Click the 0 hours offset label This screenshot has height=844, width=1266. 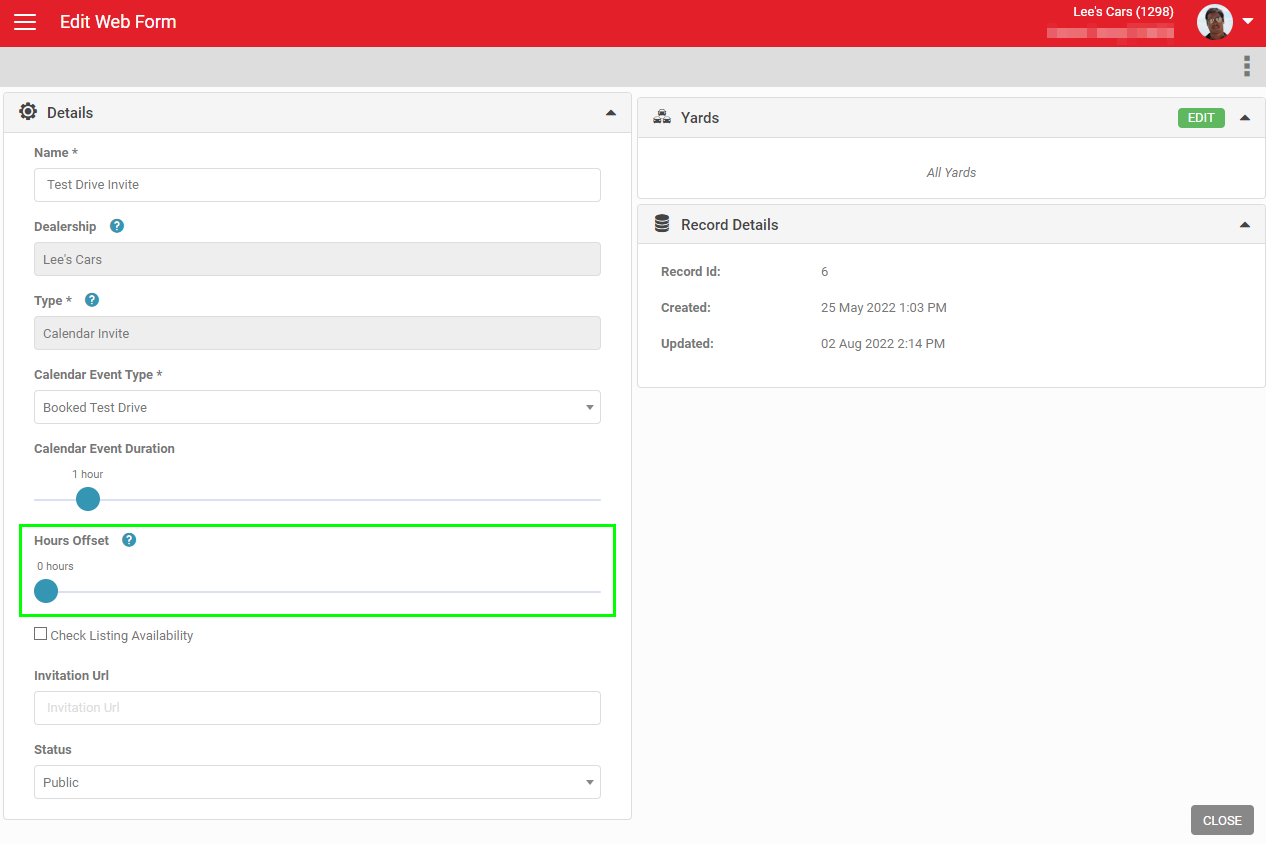coord(55,566)
